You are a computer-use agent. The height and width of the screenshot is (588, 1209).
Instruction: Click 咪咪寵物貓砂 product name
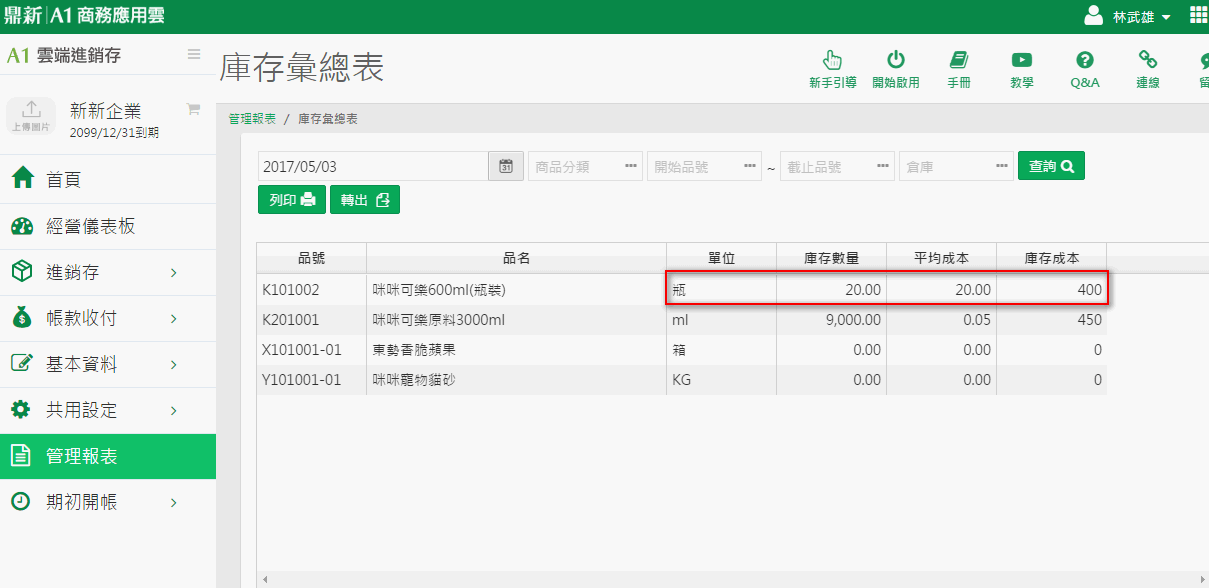[414, 380]
